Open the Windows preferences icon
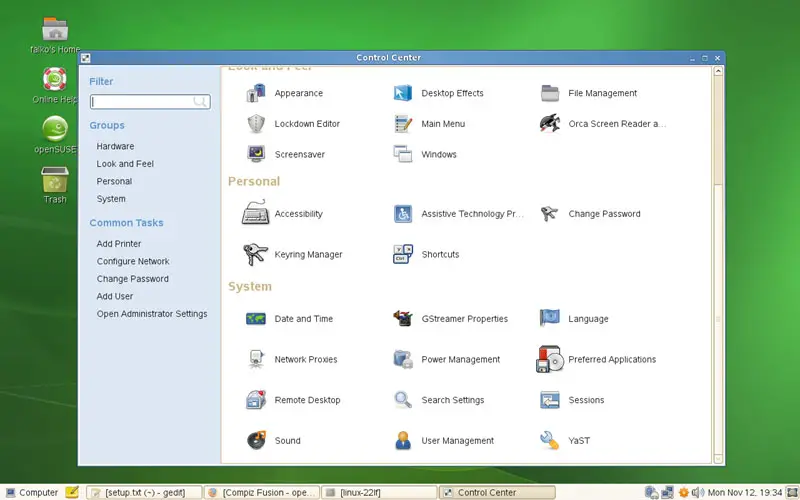Viewport: 800px width, 500px height. tap(403, 154)
